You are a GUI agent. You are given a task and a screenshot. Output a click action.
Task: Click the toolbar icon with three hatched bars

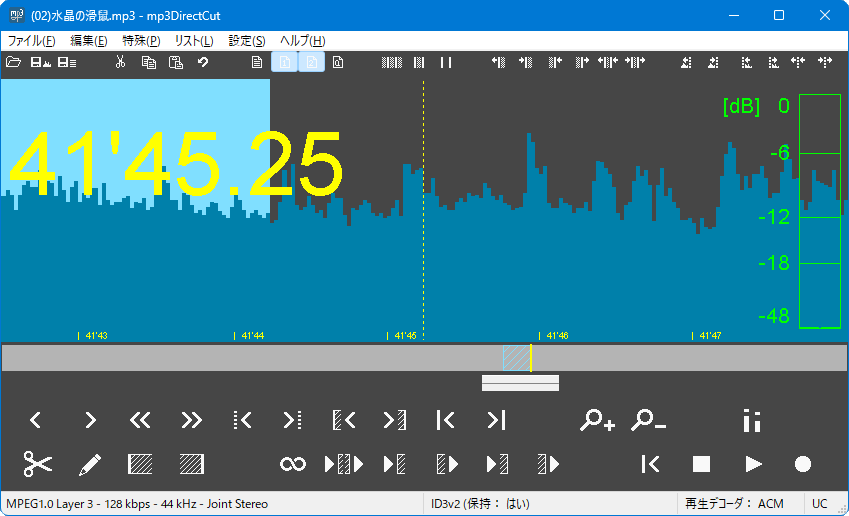point(391,62)
